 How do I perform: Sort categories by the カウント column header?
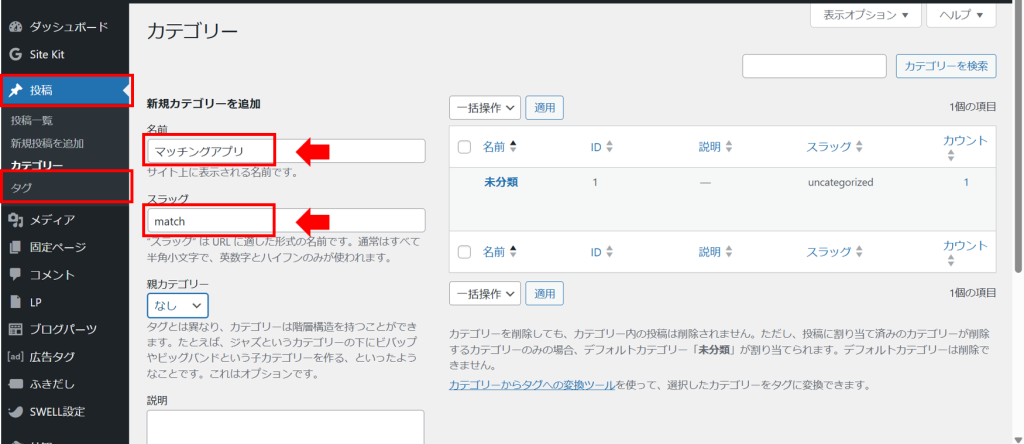click(965, 147)
